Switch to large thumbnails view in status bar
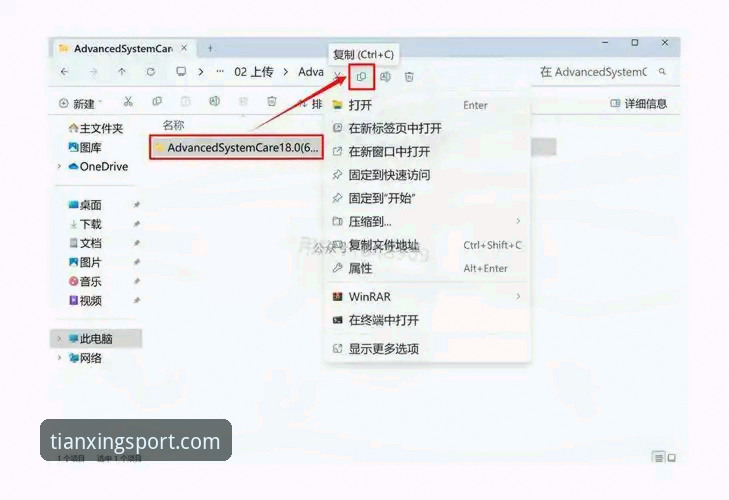Screen dimensions: 729x500 (x=672, y=458)
